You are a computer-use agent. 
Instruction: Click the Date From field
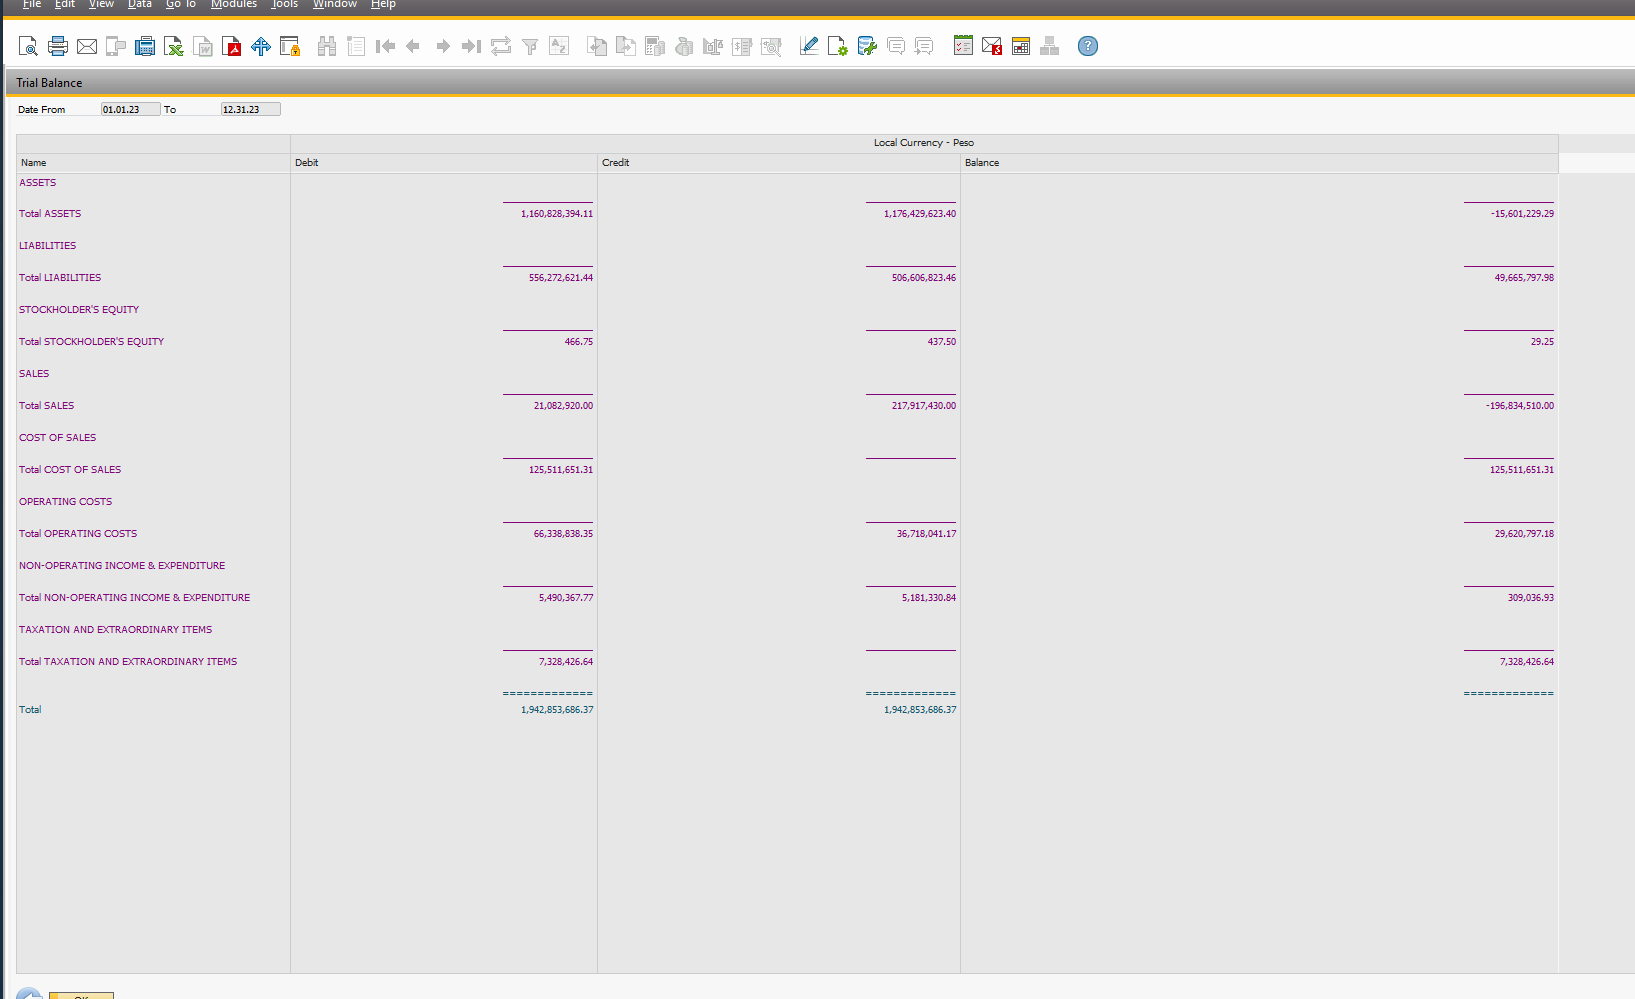click(x=130, y=109)
